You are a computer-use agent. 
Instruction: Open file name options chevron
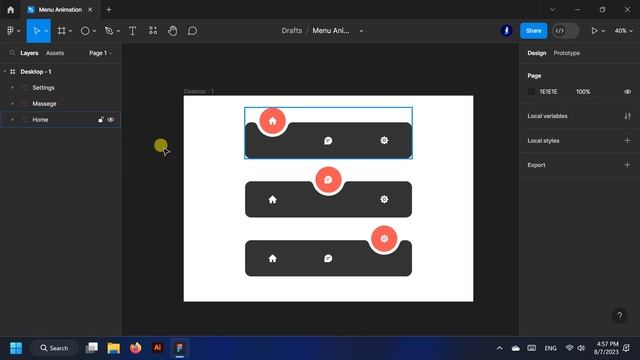pyautogui.click(x=361, y=31)
